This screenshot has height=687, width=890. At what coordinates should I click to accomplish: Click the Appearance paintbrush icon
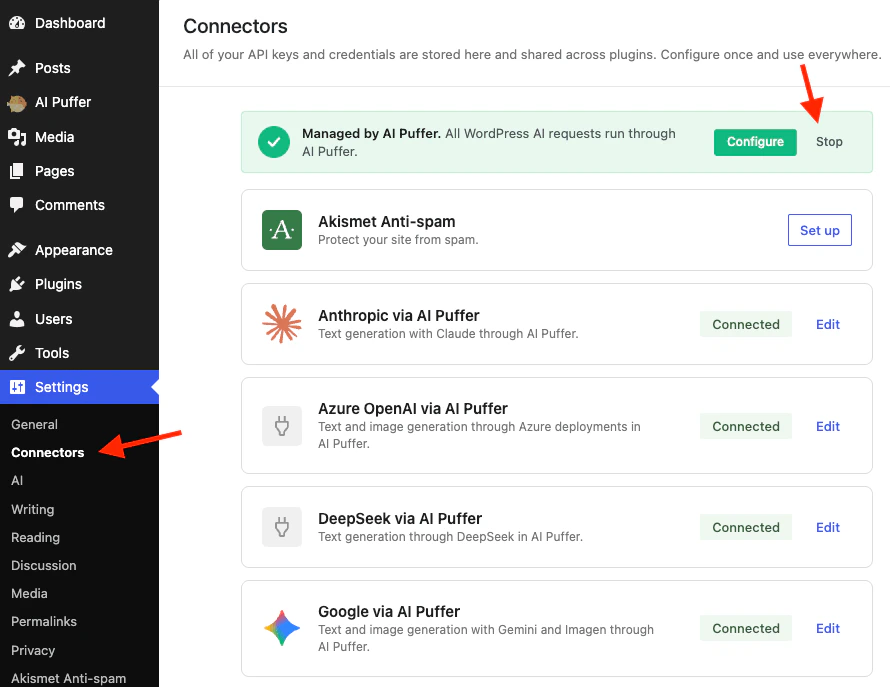17,250
